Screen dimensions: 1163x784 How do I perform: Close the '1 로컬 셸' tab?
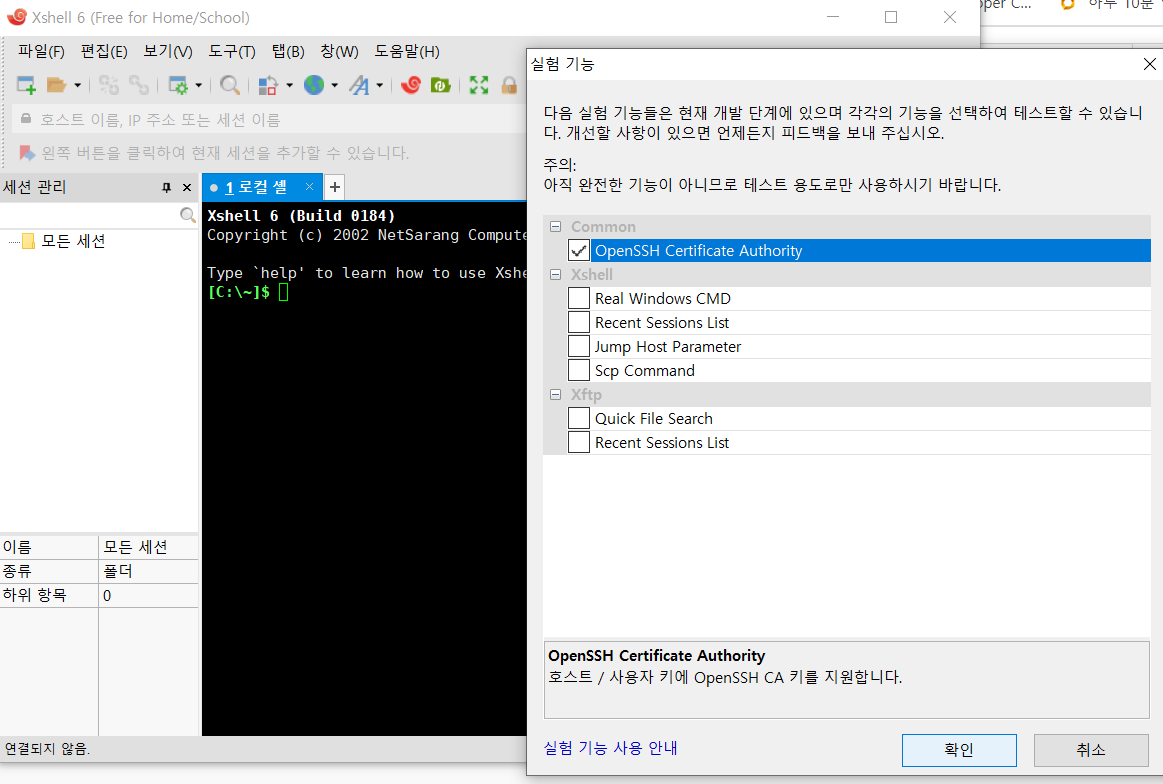(x=309, y=187)
